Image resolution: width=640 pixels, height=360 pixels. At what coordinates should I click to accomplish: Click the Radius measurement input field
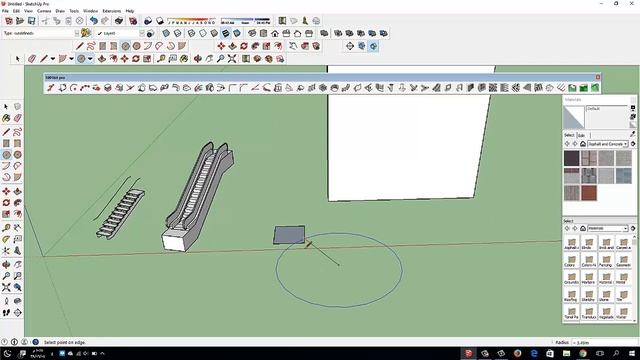coord(604,342)
